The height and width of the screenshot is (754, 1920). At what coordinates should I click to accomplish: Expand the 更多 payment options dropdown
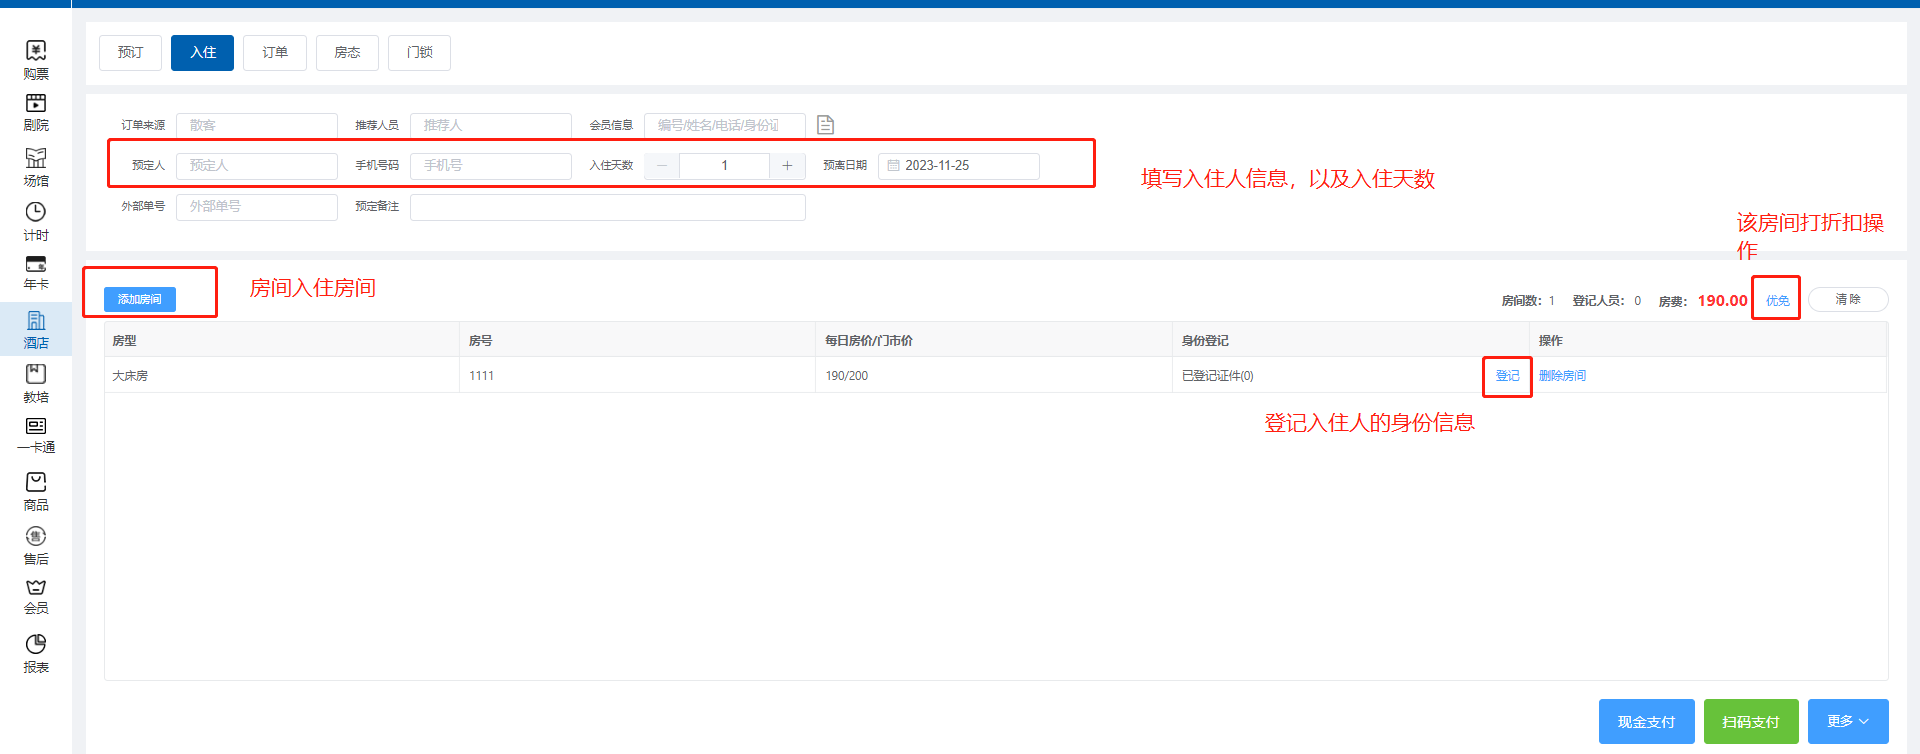pos(1847,721)
